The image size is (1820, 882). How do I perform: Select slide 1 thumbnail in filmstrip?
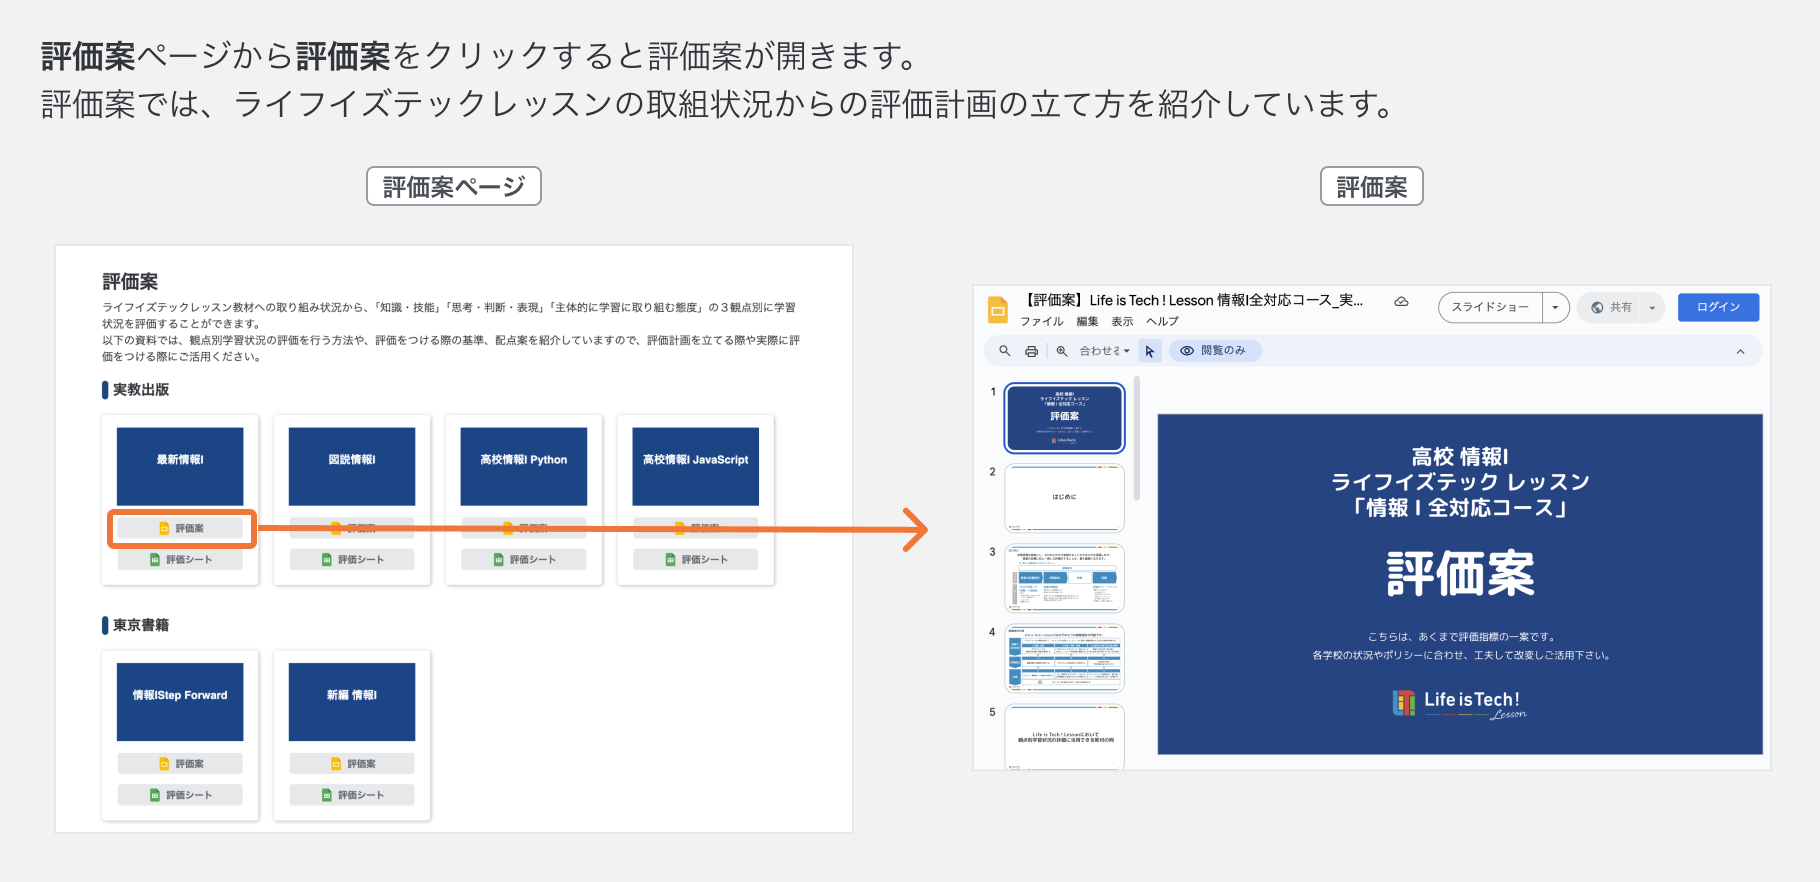pyautogui.click(x=1064, y=418)
